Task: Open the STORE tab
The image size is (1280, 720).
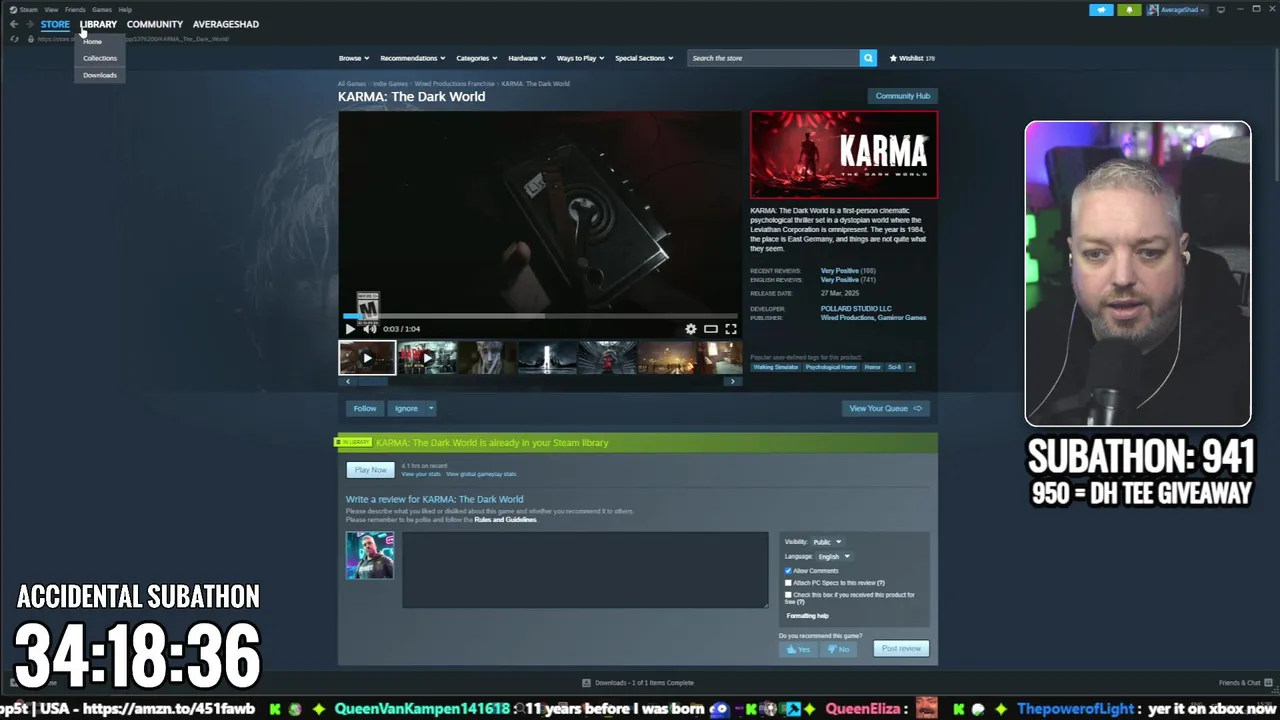Action: click(x=55, y=24)
